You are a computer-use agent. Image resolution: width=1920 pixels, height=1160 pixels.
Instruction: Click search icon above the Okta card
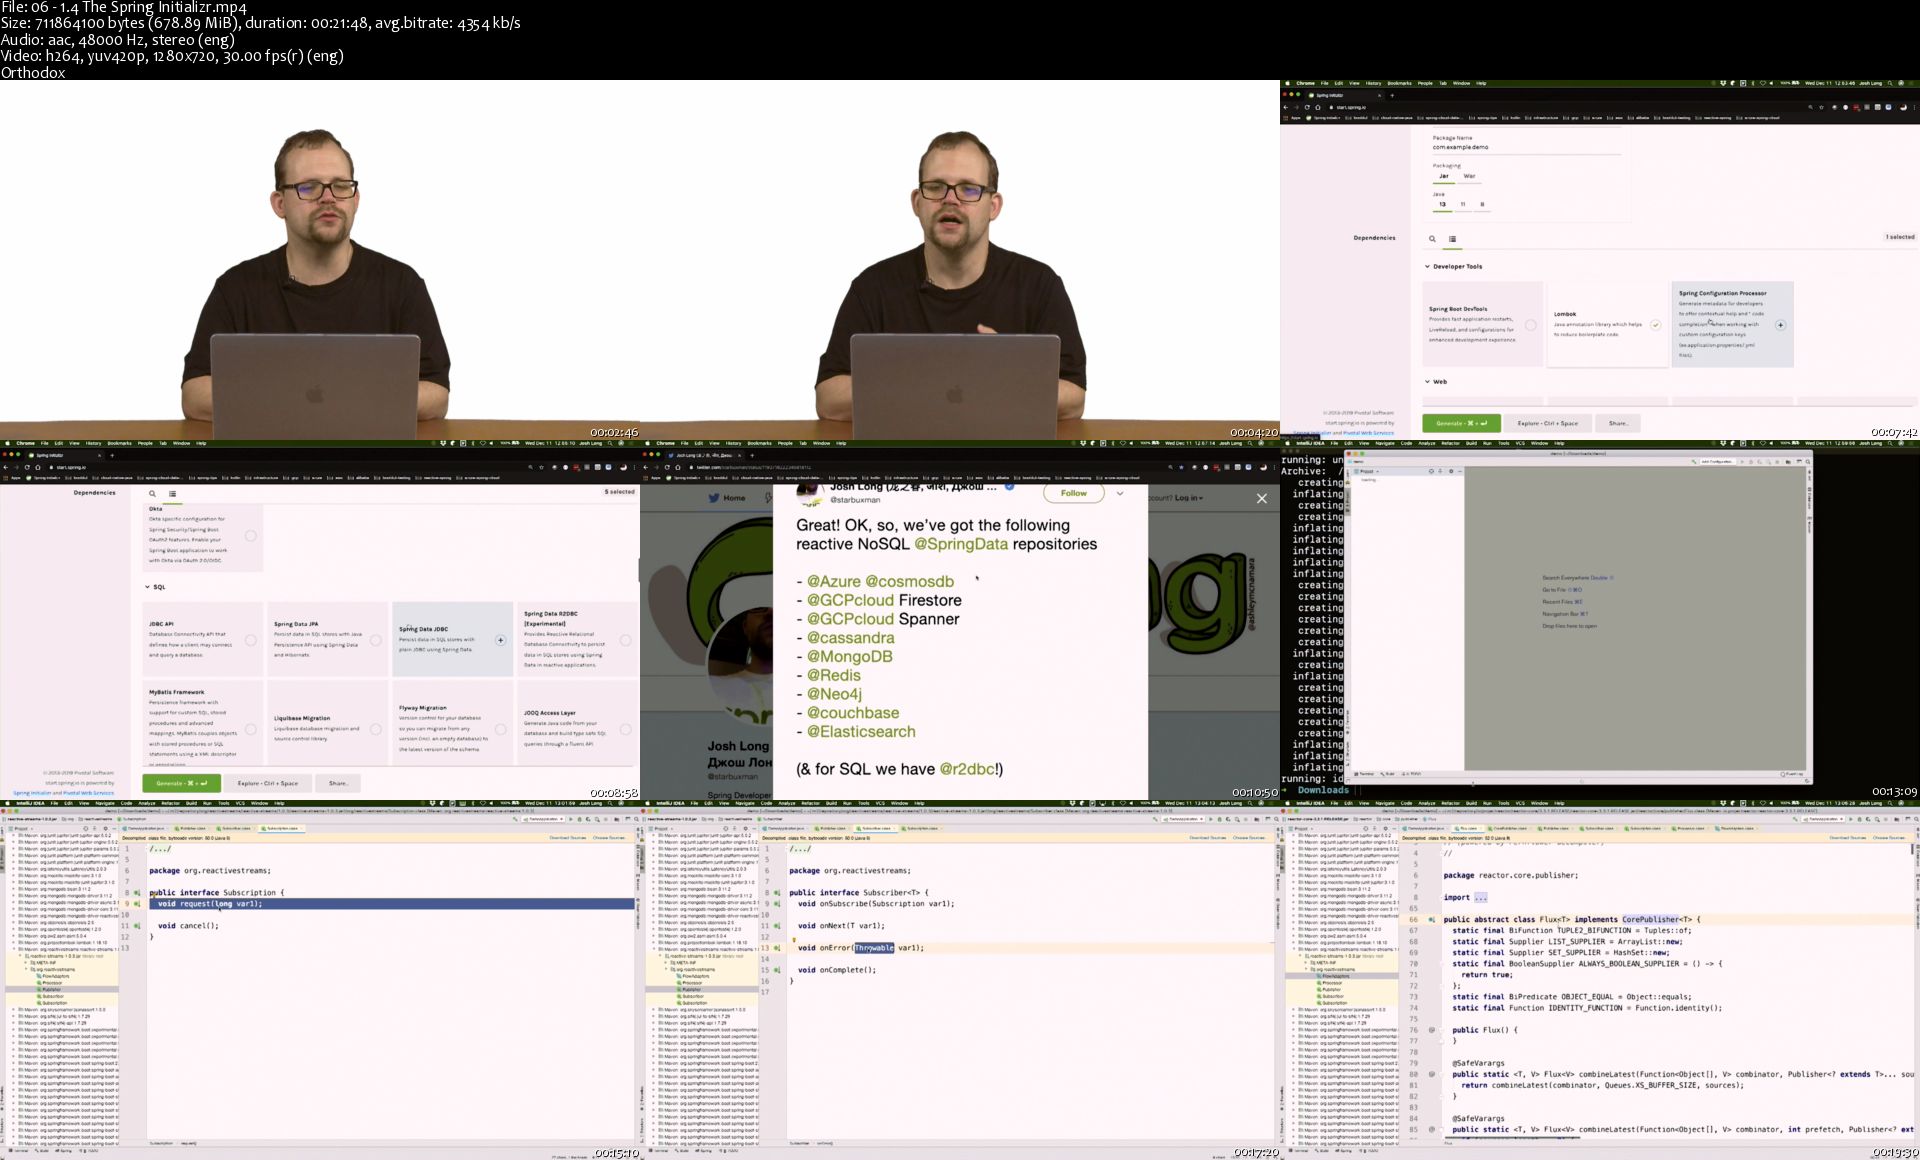152,493
